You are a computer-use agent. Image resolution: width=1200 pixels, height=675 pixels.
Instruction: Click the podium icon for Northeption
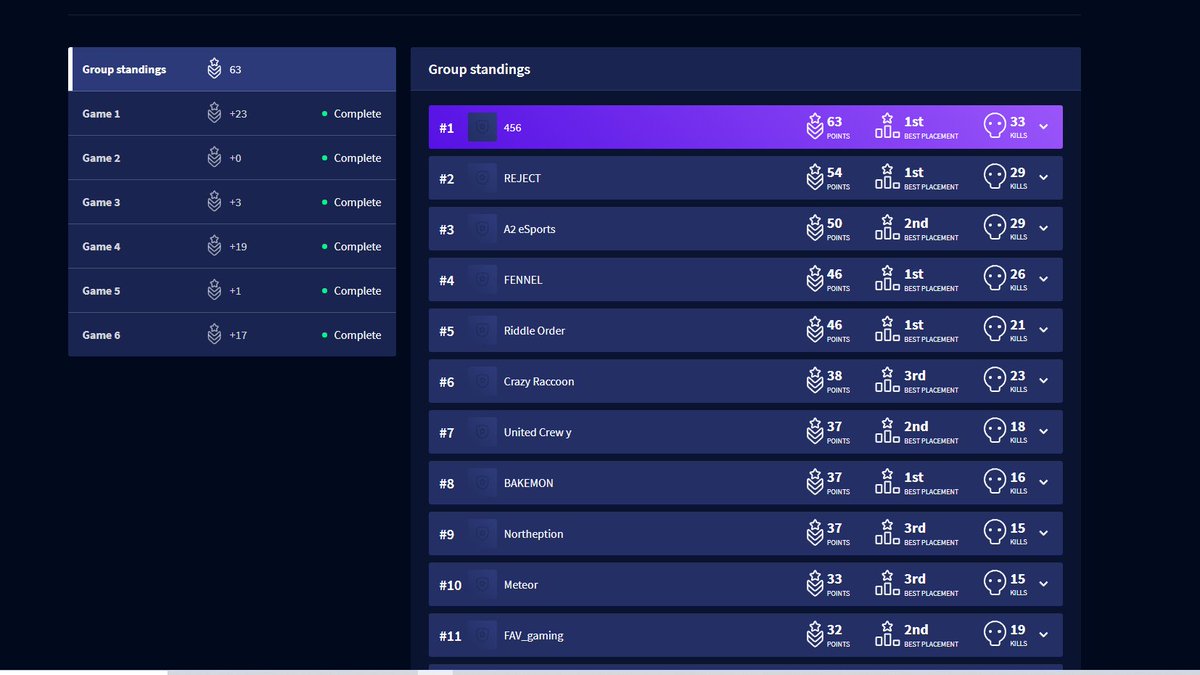[887, 533]
